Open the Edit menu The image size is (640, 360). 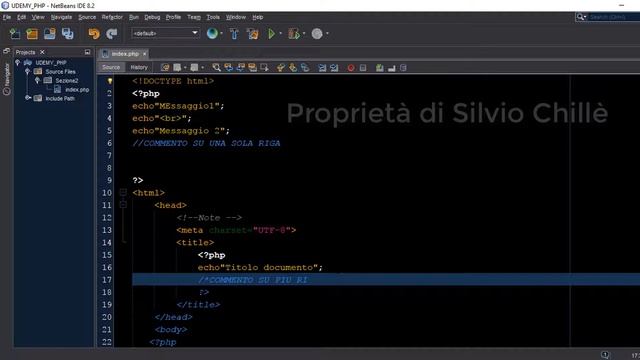(x=22, y=17)
